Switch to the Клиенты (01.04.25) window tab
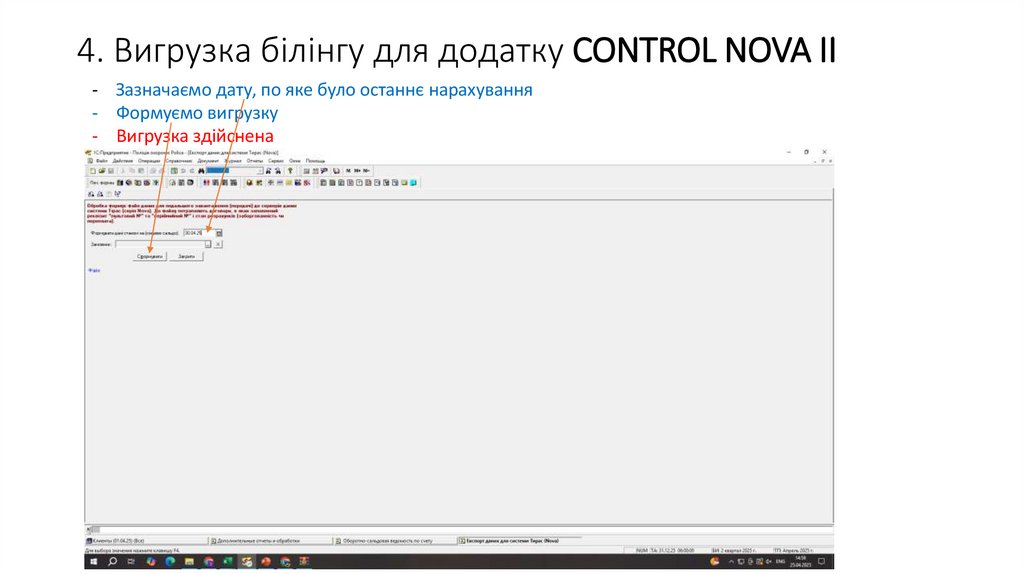Image resolution: width=1024 pixels, height=574 pixels. point(146,541)
